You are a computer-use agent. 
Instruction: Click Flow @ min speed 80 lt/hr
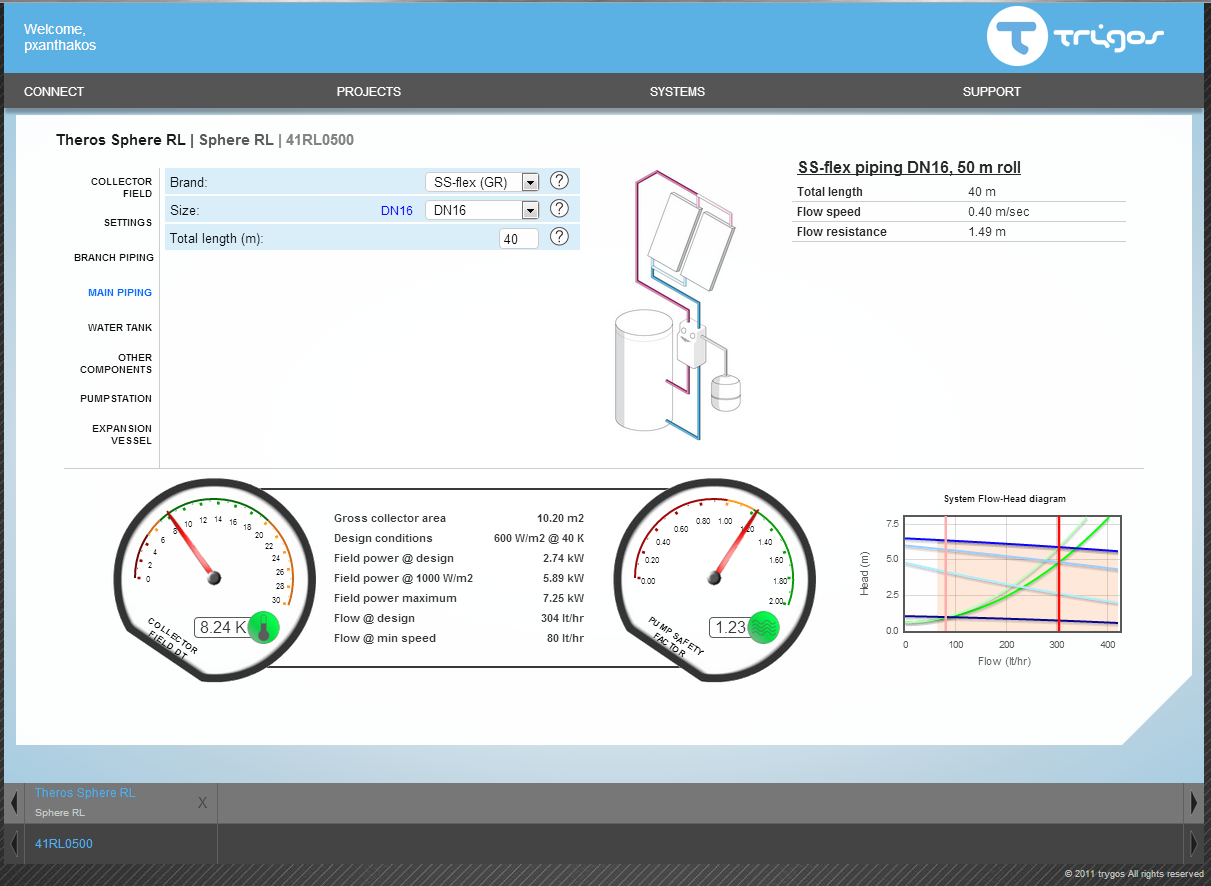565,638
